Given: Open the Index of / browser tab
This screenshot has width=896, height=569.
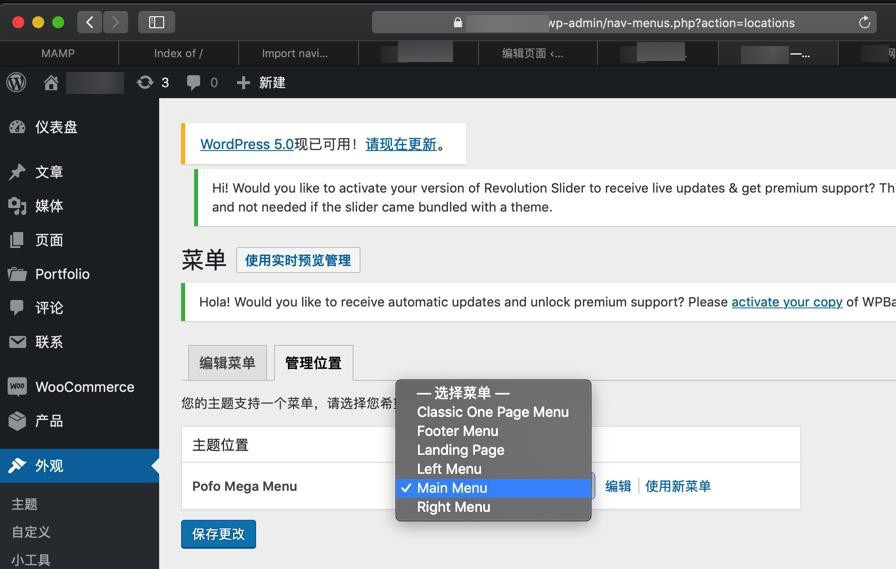Looking at the screenshot, I should pyautogui.click(x=178, y=53).
